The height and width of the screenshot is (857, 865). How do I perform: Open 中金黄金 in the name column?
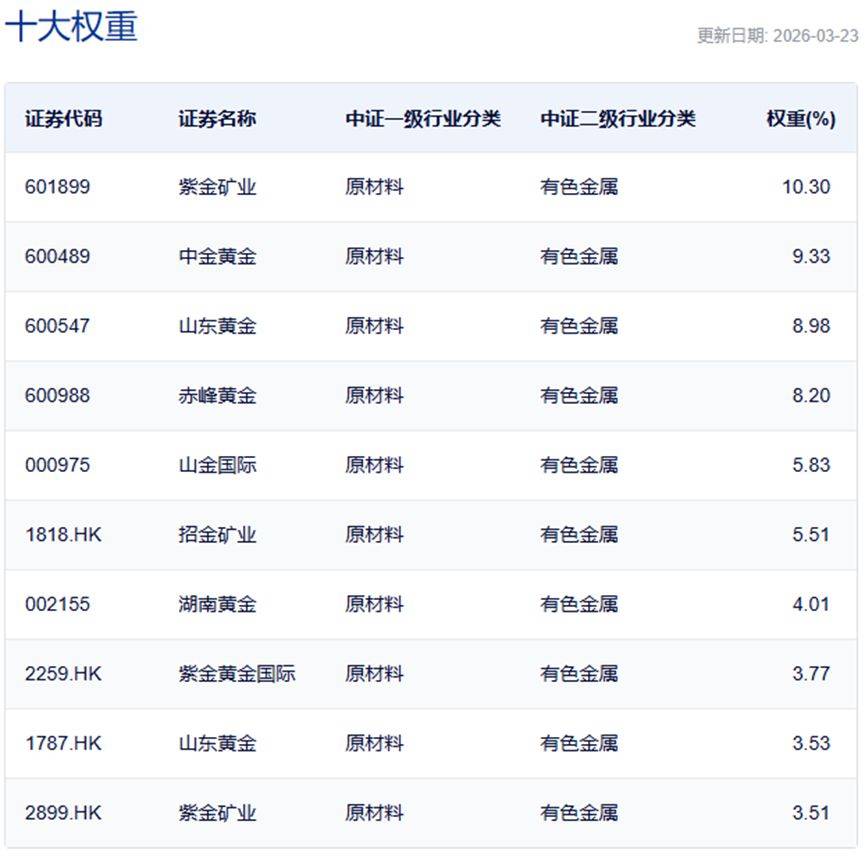pyautogui.click(x=217, y=257)
